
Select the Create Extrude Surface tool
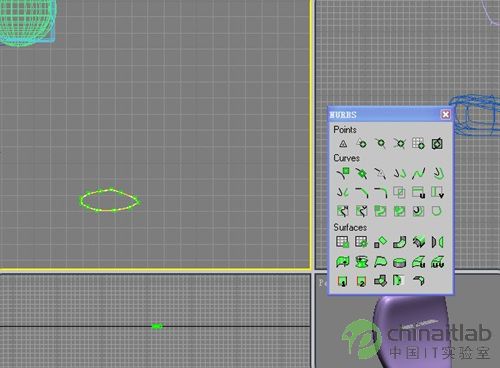coord(343,262)
